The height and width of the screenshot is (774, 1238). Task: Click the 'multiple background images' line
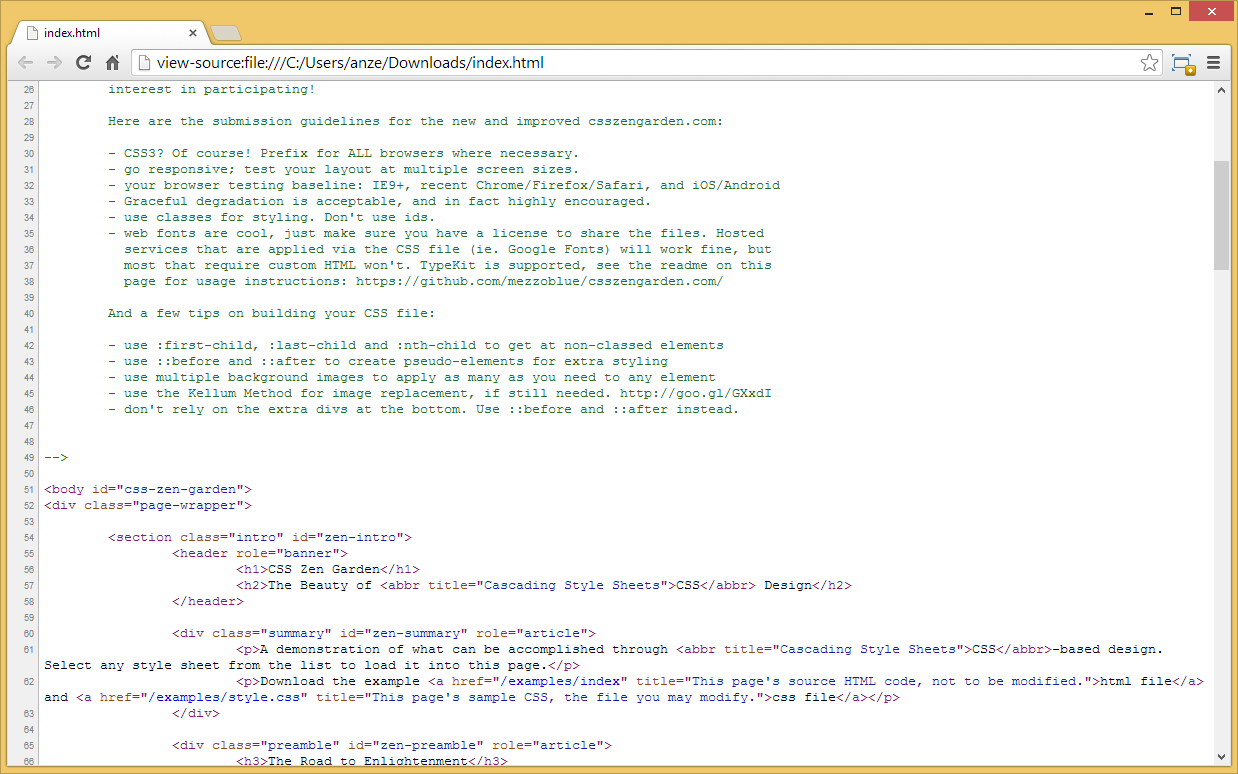click(x=412, y=378)
